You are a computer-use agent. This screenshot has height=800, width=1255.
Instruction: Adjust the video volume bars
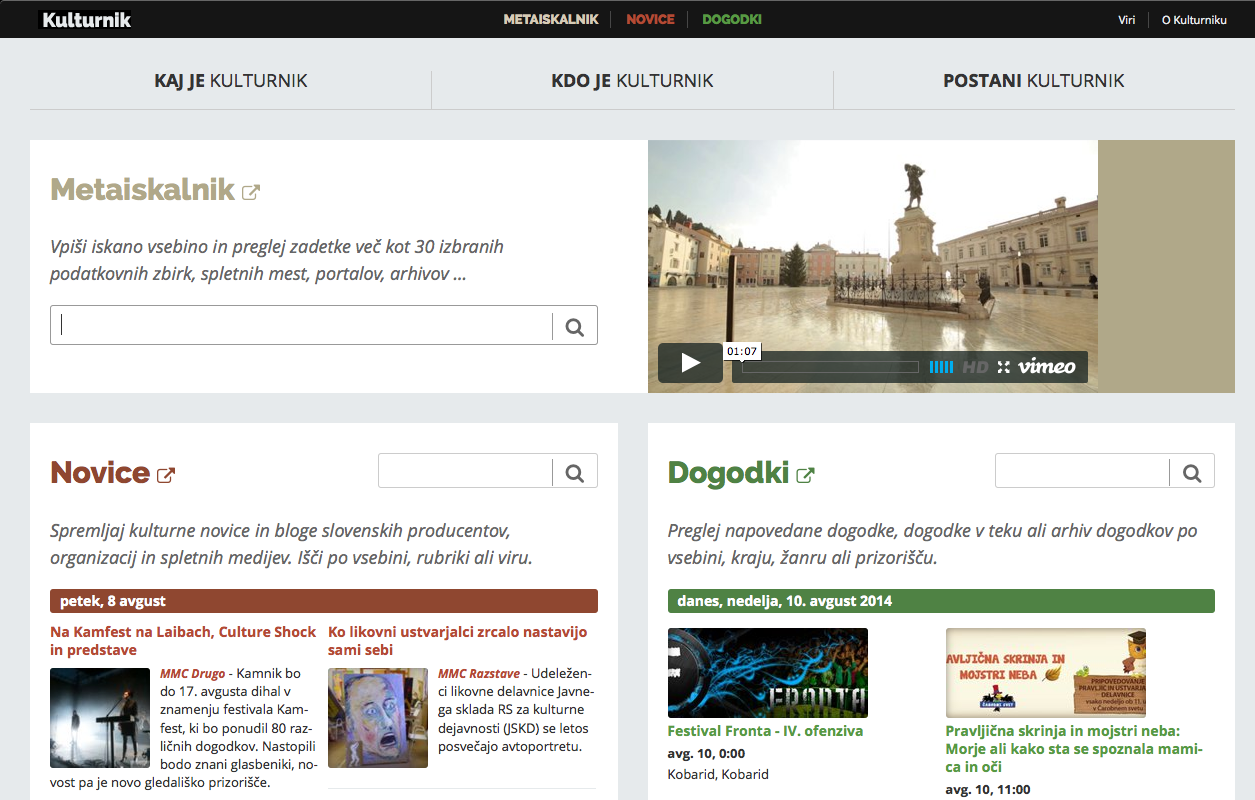pyautogui.click(x=941, y=367)
